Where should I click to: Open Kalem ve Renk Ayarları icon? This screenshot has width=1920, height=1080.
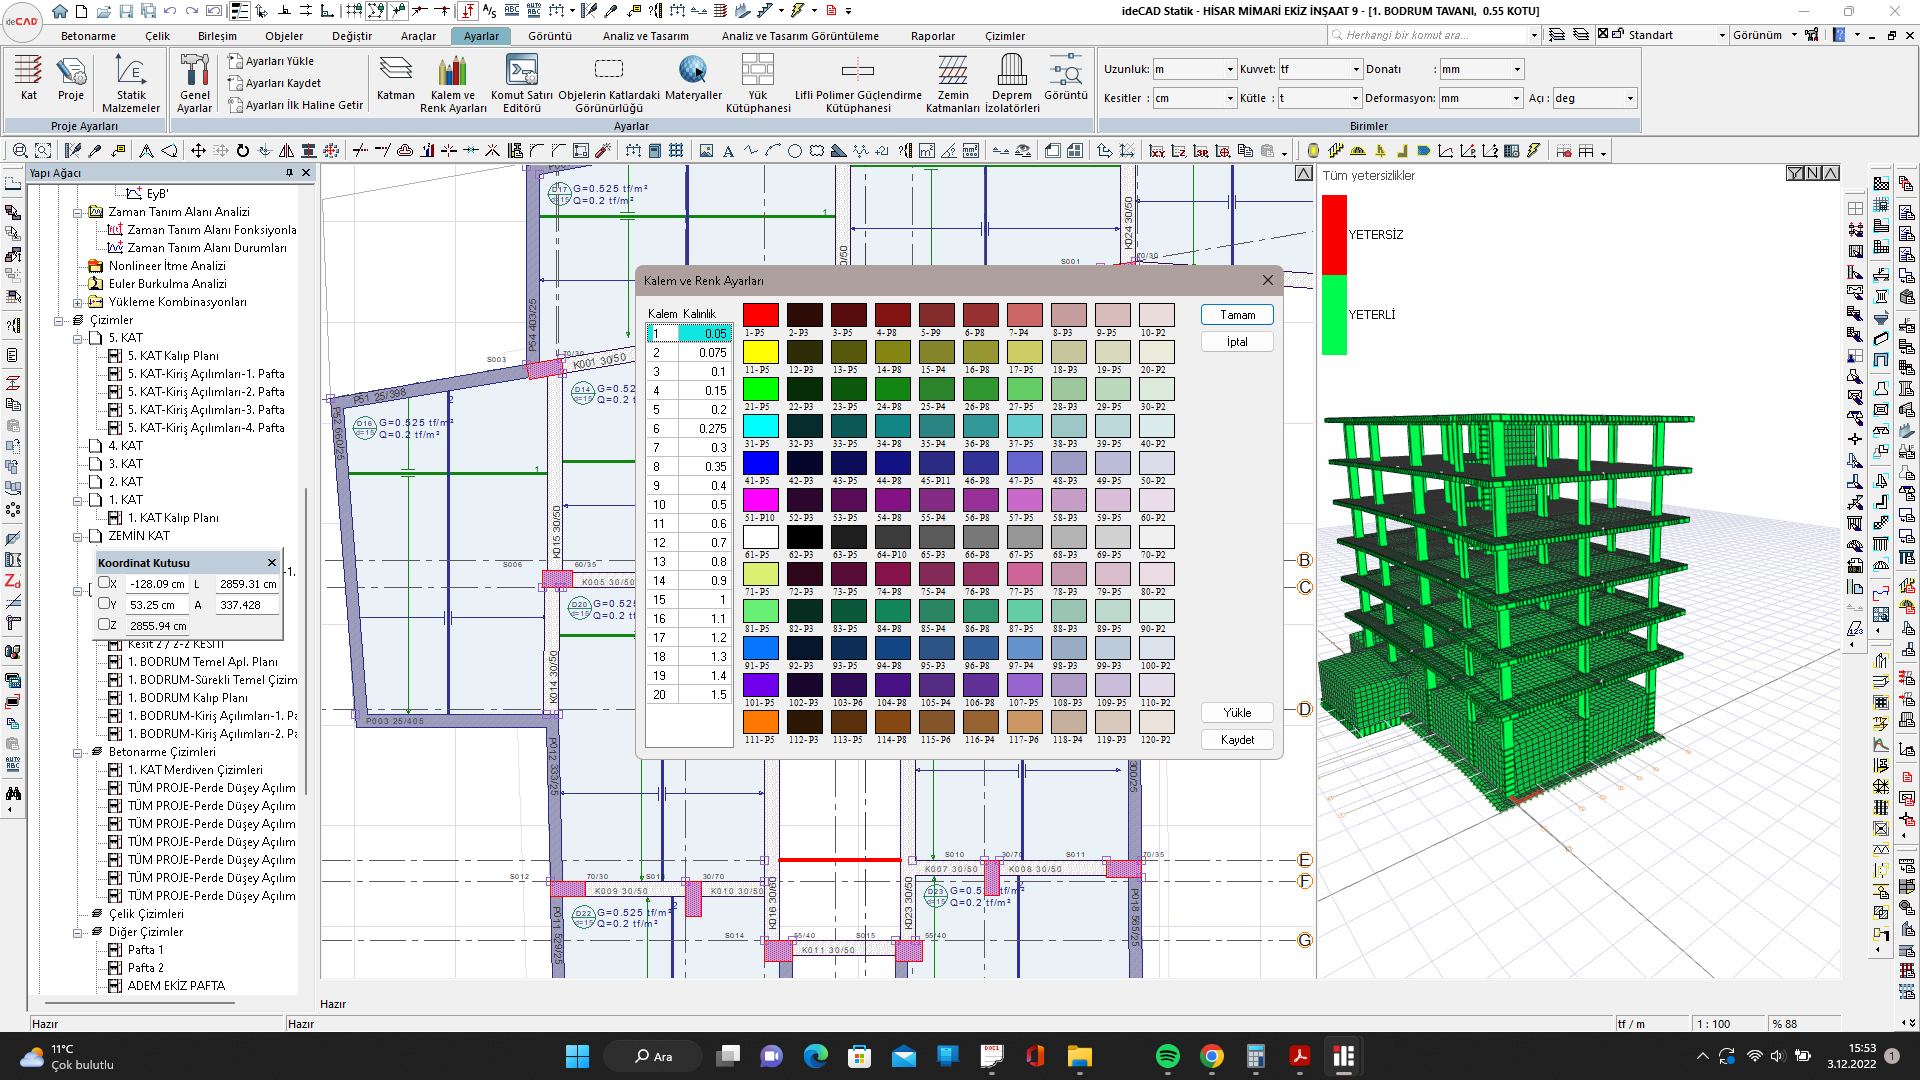click(x=453, y=84)
